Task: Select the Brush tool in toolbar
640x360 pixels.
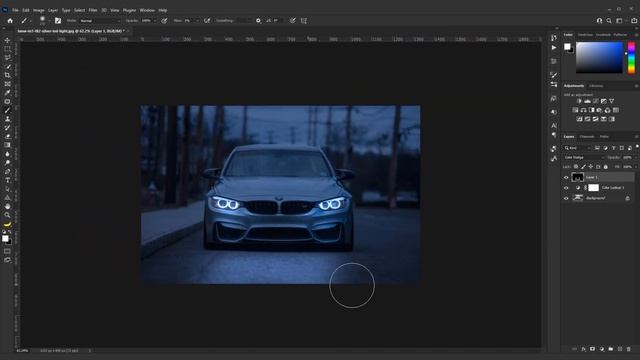Action: click(7, 110)
